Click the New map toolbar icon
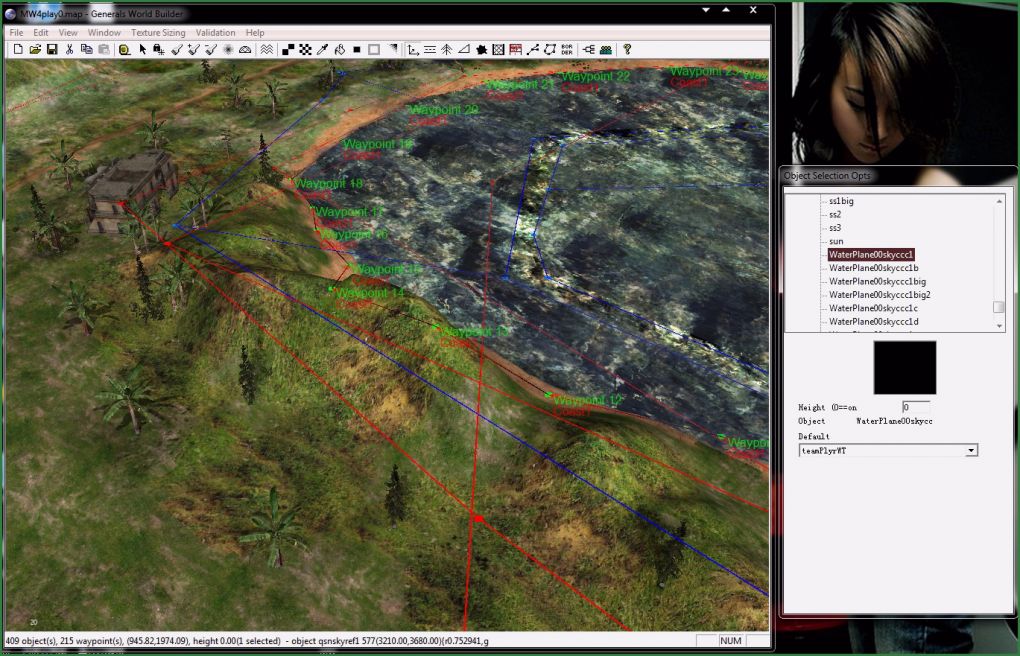The width and height of the screenshot is (1020, 656). 17,49
